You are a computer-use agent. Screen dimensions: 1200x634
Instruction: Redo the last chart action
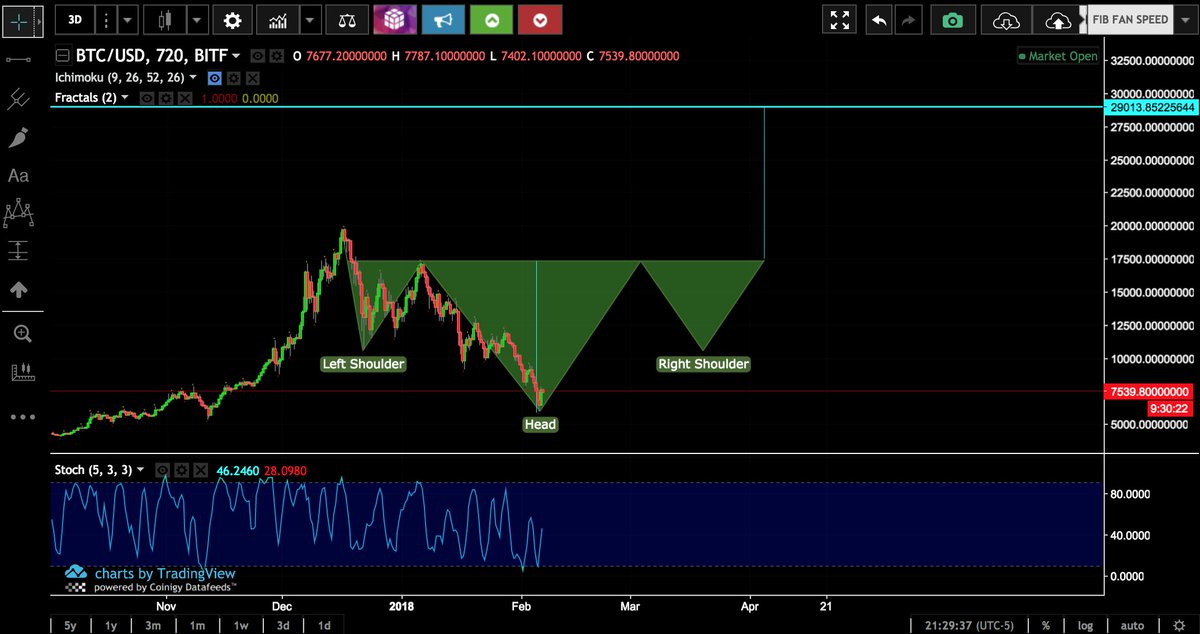[x=908, y=19]
